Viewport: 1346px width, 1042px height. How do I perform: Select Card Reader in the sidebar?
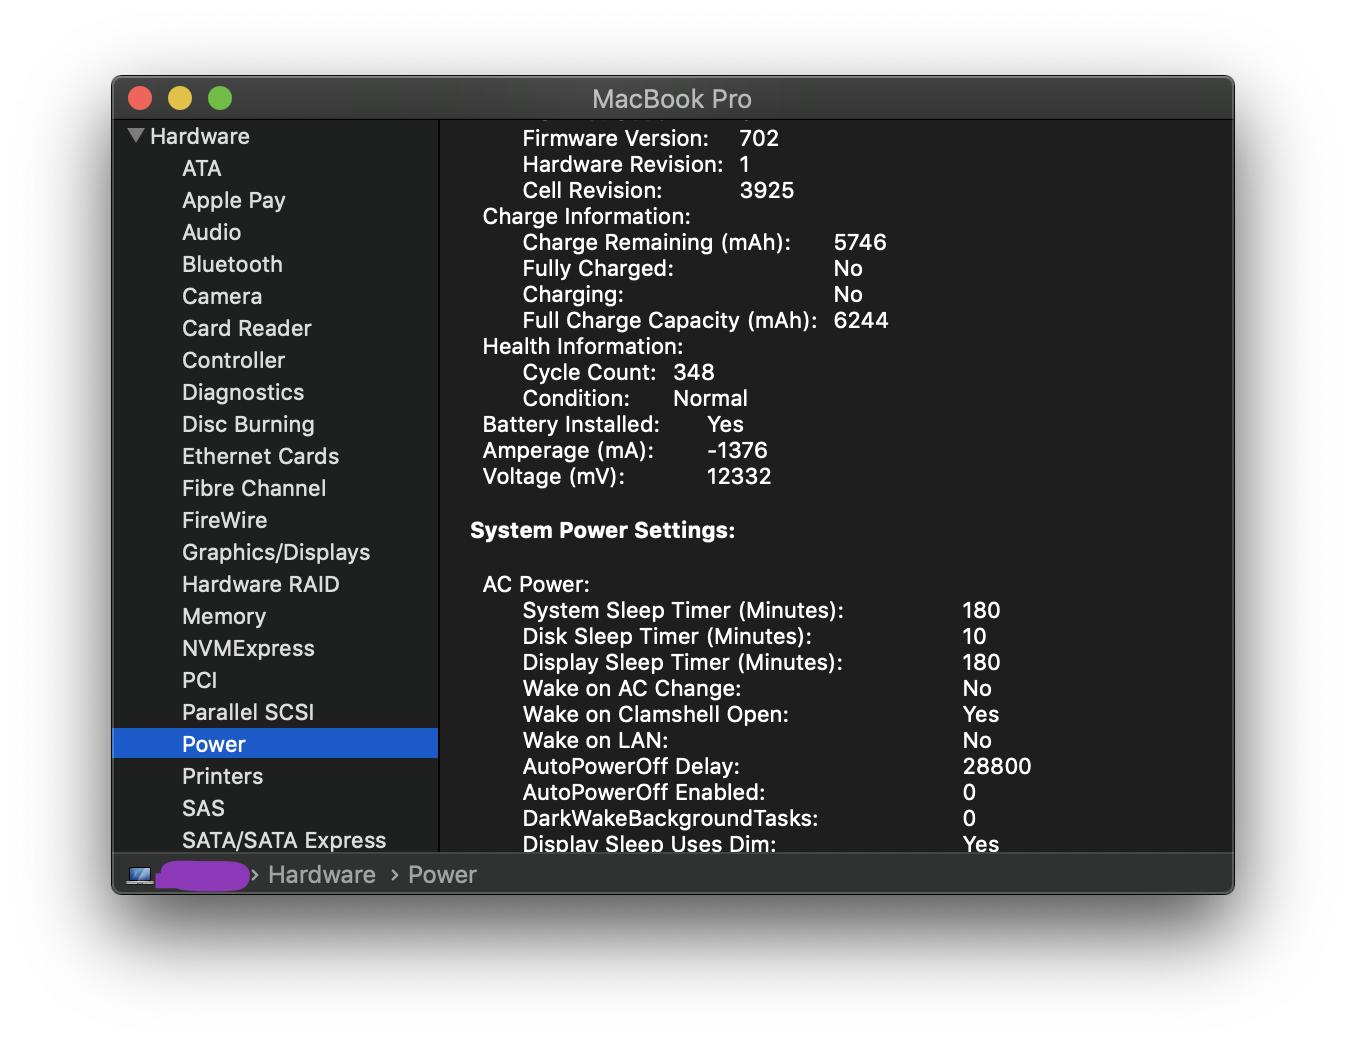(247, 328)
